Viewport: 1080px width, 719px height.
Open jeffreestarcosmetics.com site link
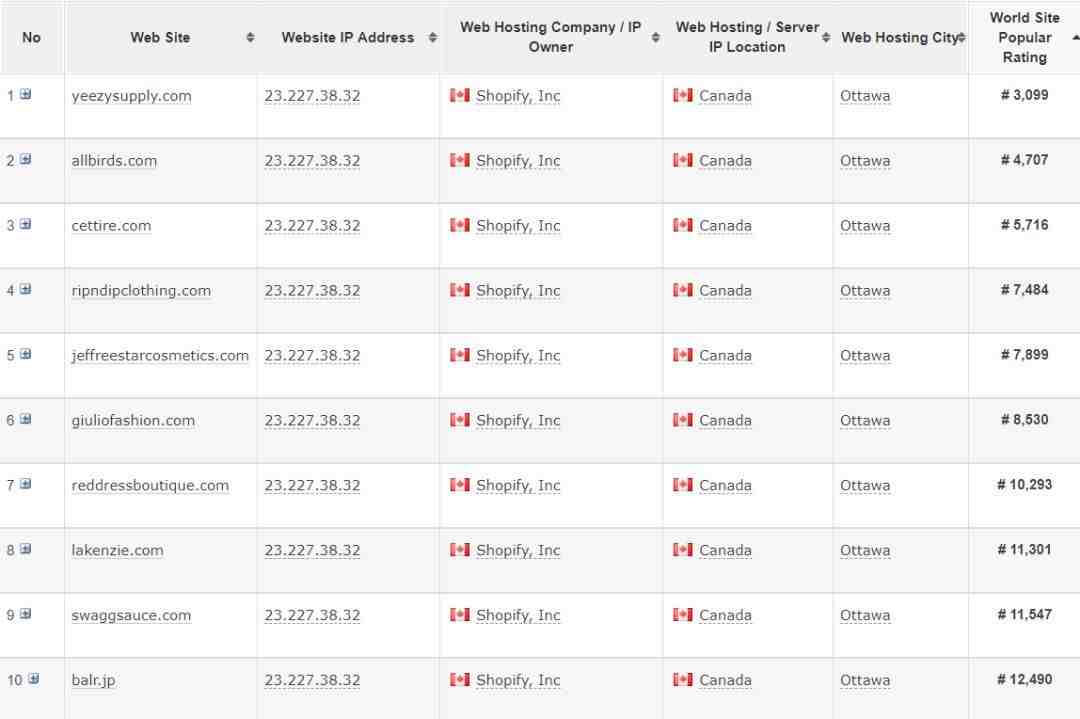pos(160,355)
